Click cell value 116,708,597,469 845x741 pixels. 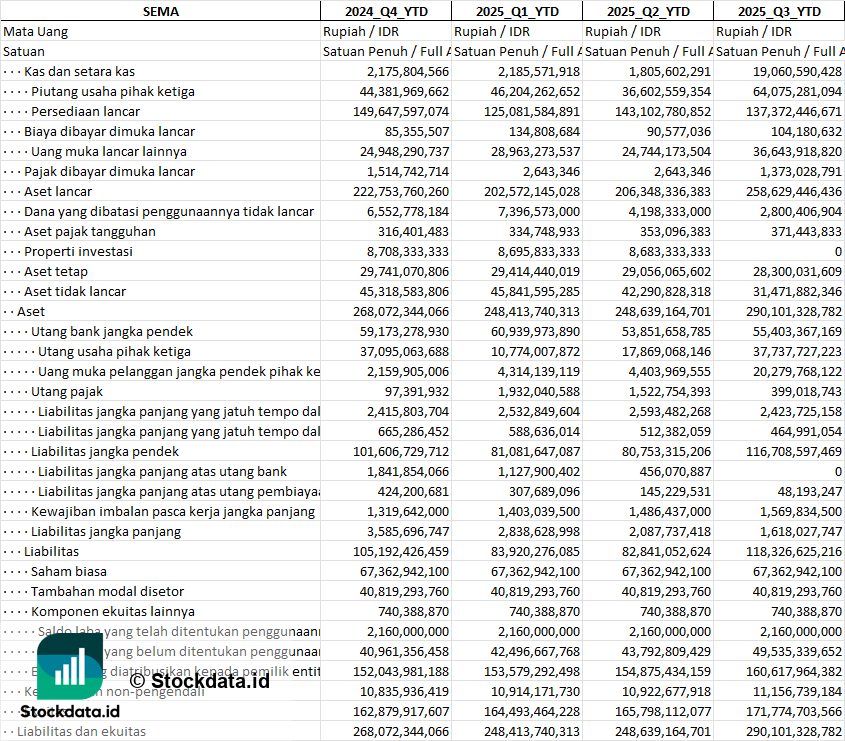pyautogui.click(x=794, y=452)
